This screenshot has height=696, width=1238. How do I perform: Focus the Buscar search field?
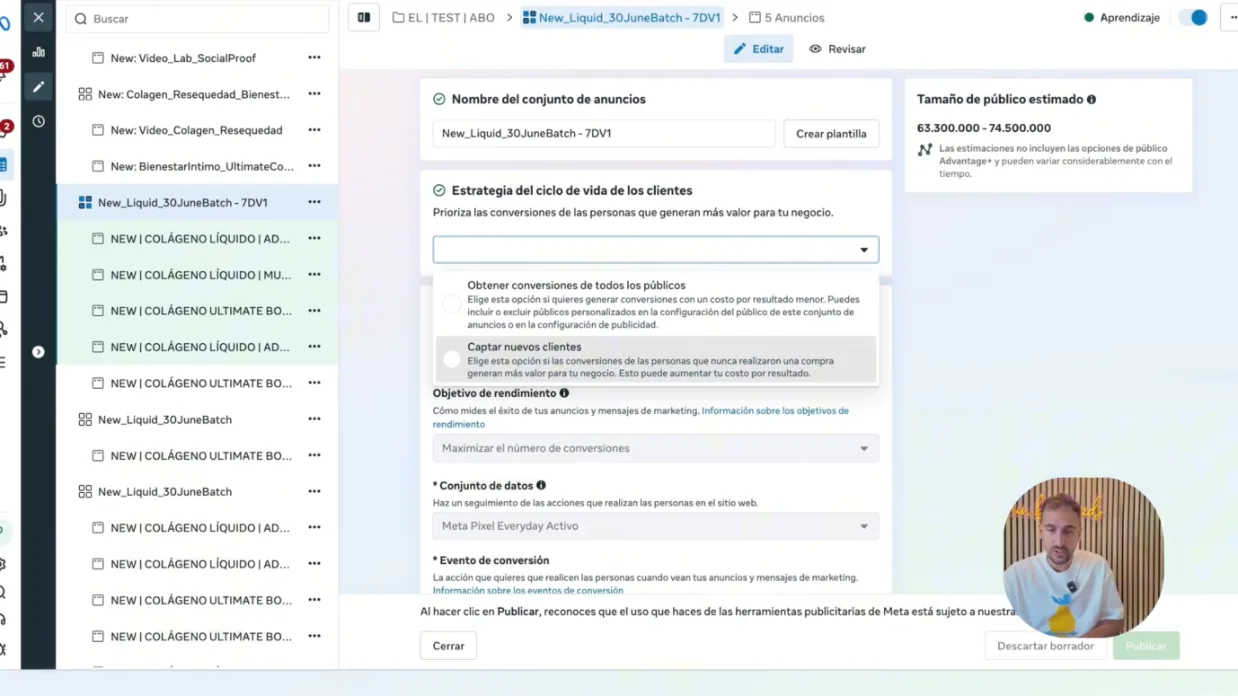click(197, 19)
